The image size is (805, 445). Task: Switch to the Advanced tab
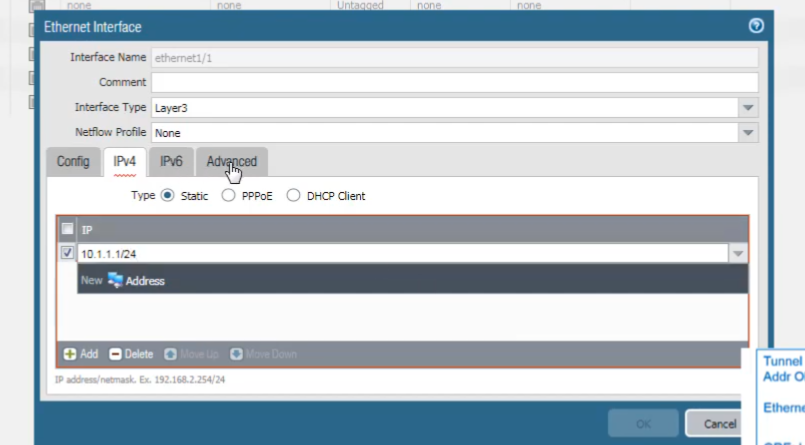(x=232, y=162)
